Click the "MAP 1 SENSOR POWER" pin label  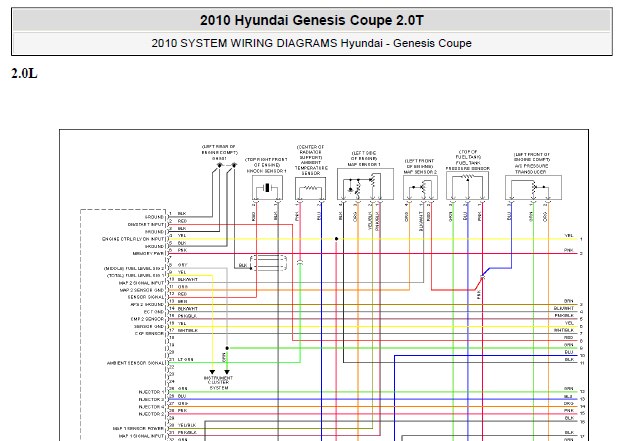pyautogui.click(x=138, y=429)
